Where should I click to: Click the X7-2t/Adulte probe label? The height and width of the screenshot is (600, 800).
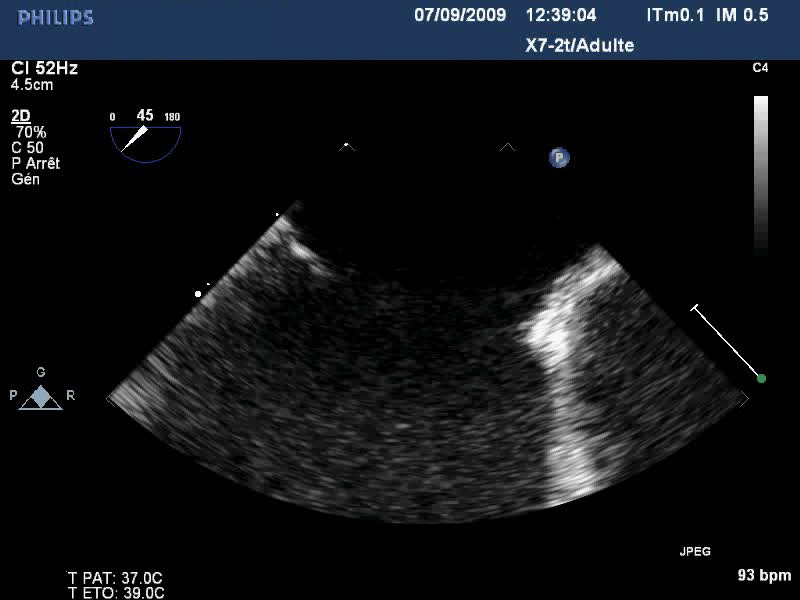tap(580, 45)
